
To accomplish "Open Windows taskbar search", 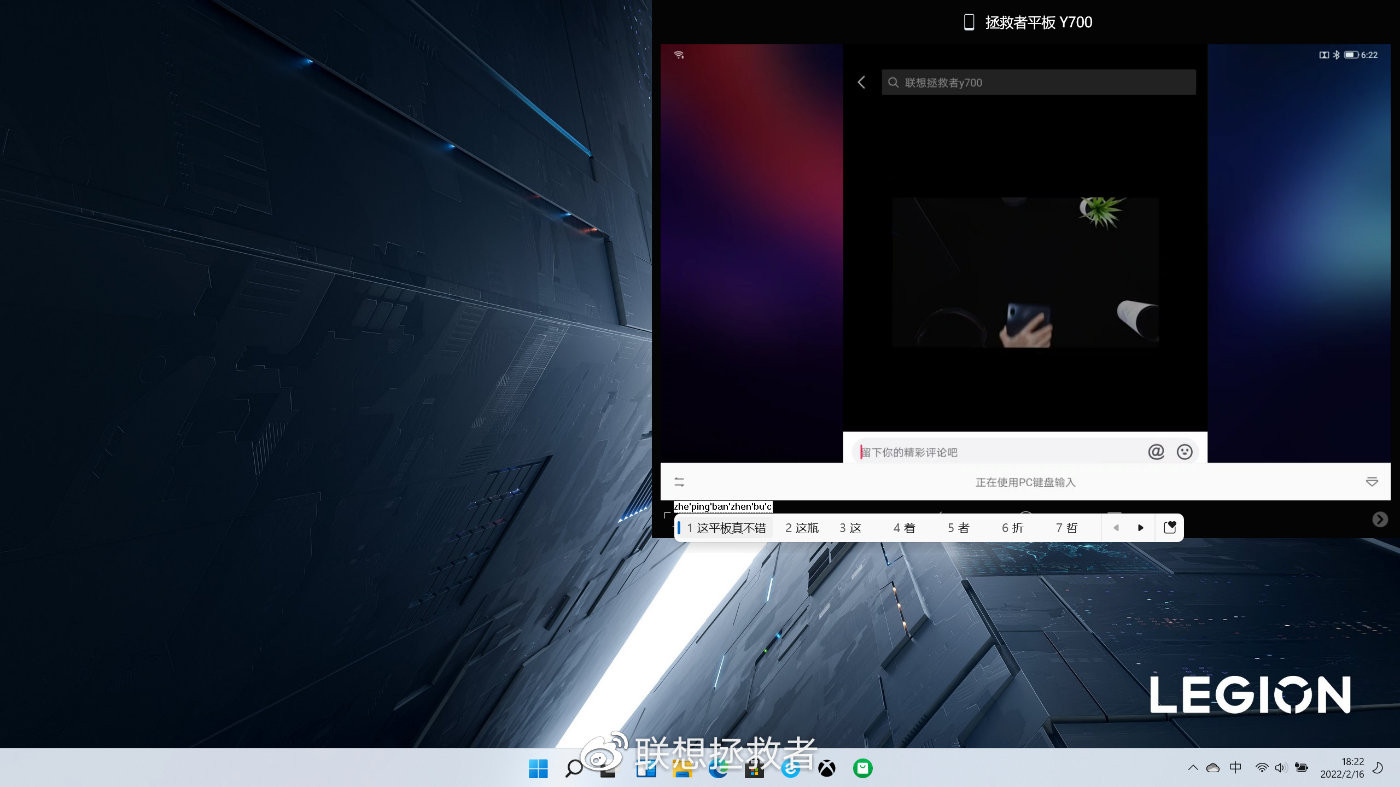I will 574,768.
